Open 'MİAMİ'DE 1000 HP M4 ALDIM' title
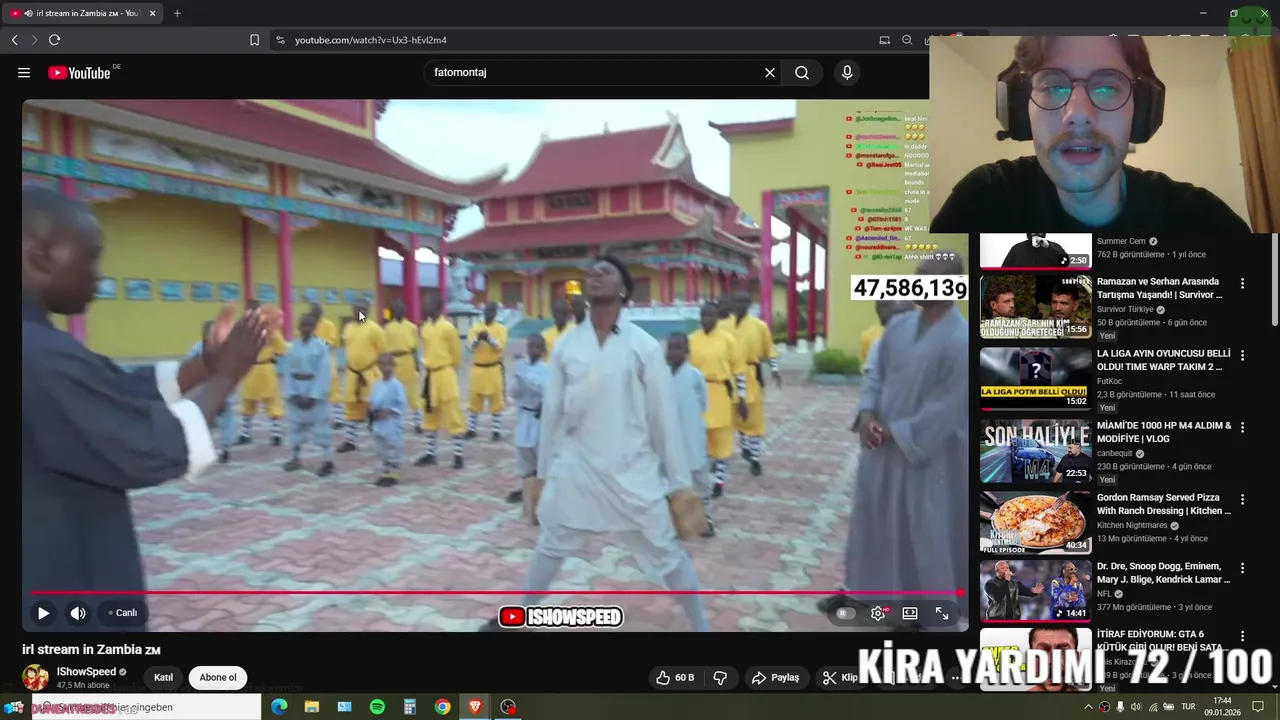 pyautogui.click(x=1164, y=432)
